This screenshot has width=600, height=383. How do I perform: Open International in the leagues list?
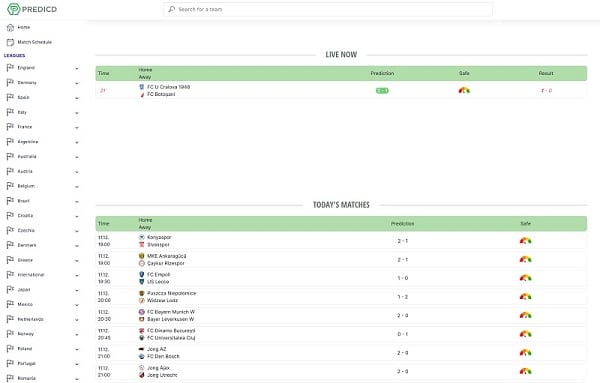[x=31, y=275]
